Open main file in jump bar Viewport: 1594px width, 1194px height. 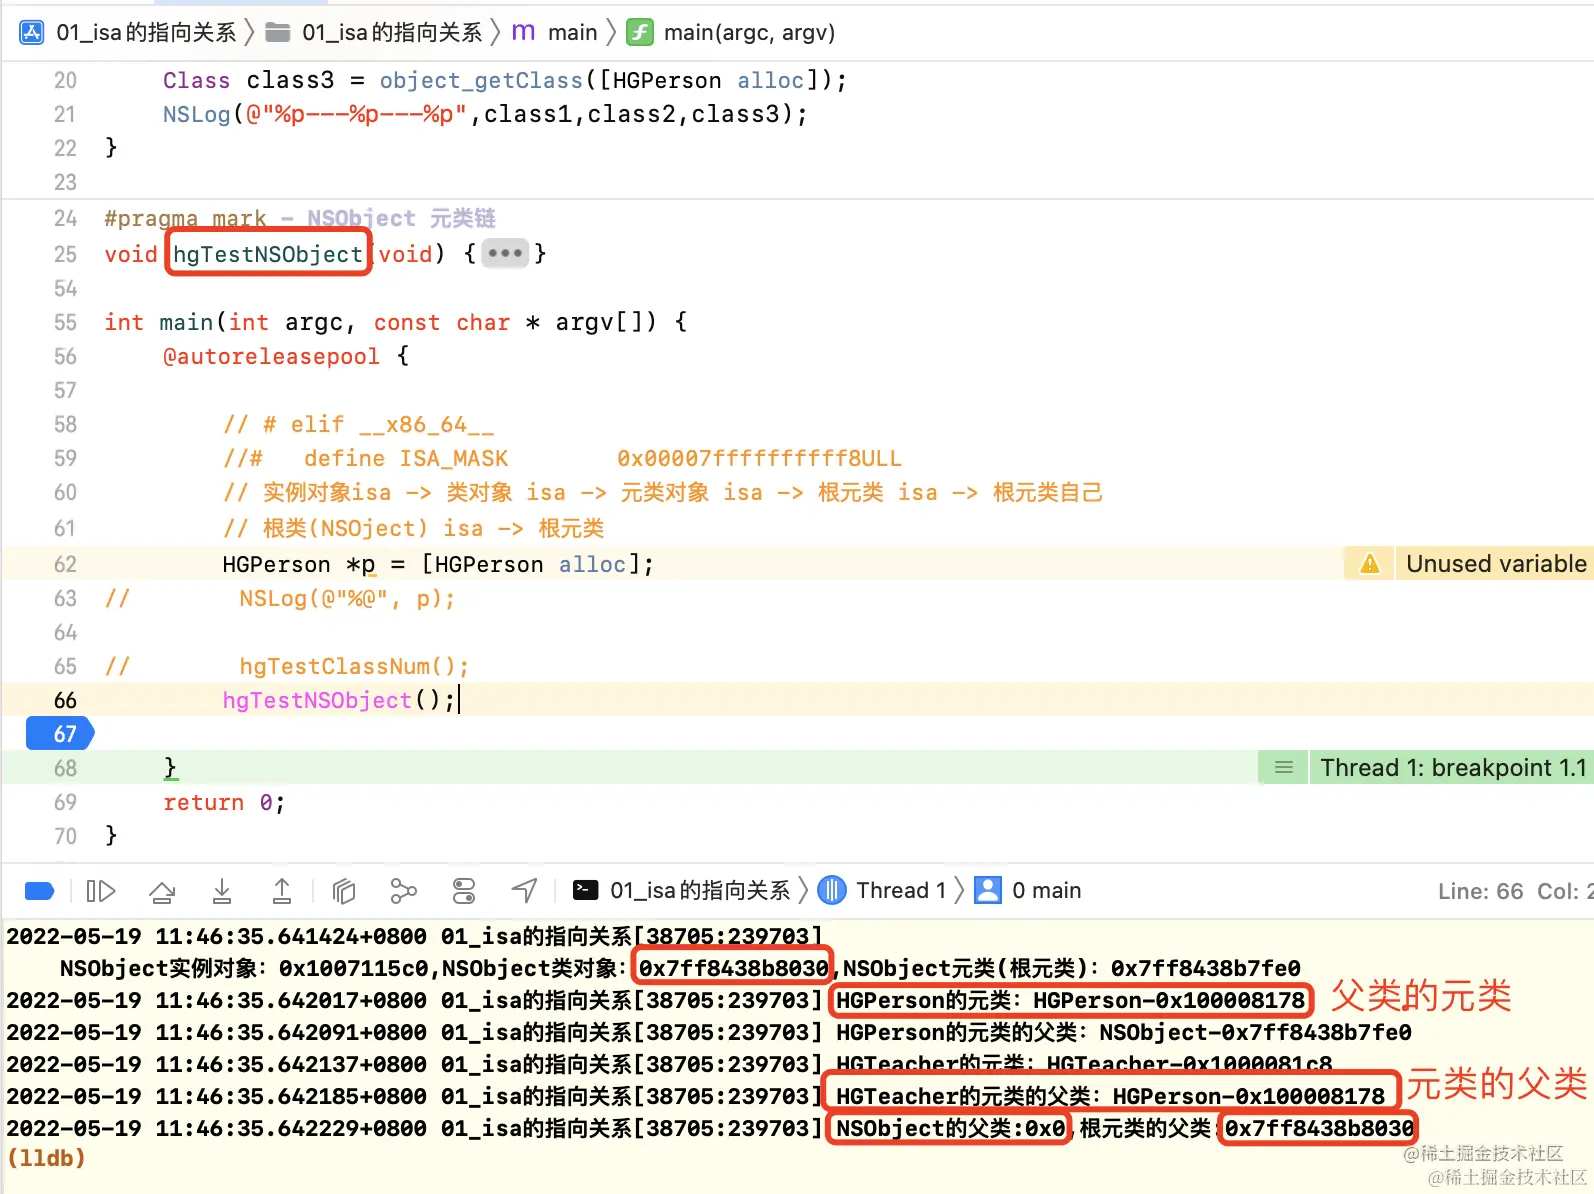pos(572,33)
